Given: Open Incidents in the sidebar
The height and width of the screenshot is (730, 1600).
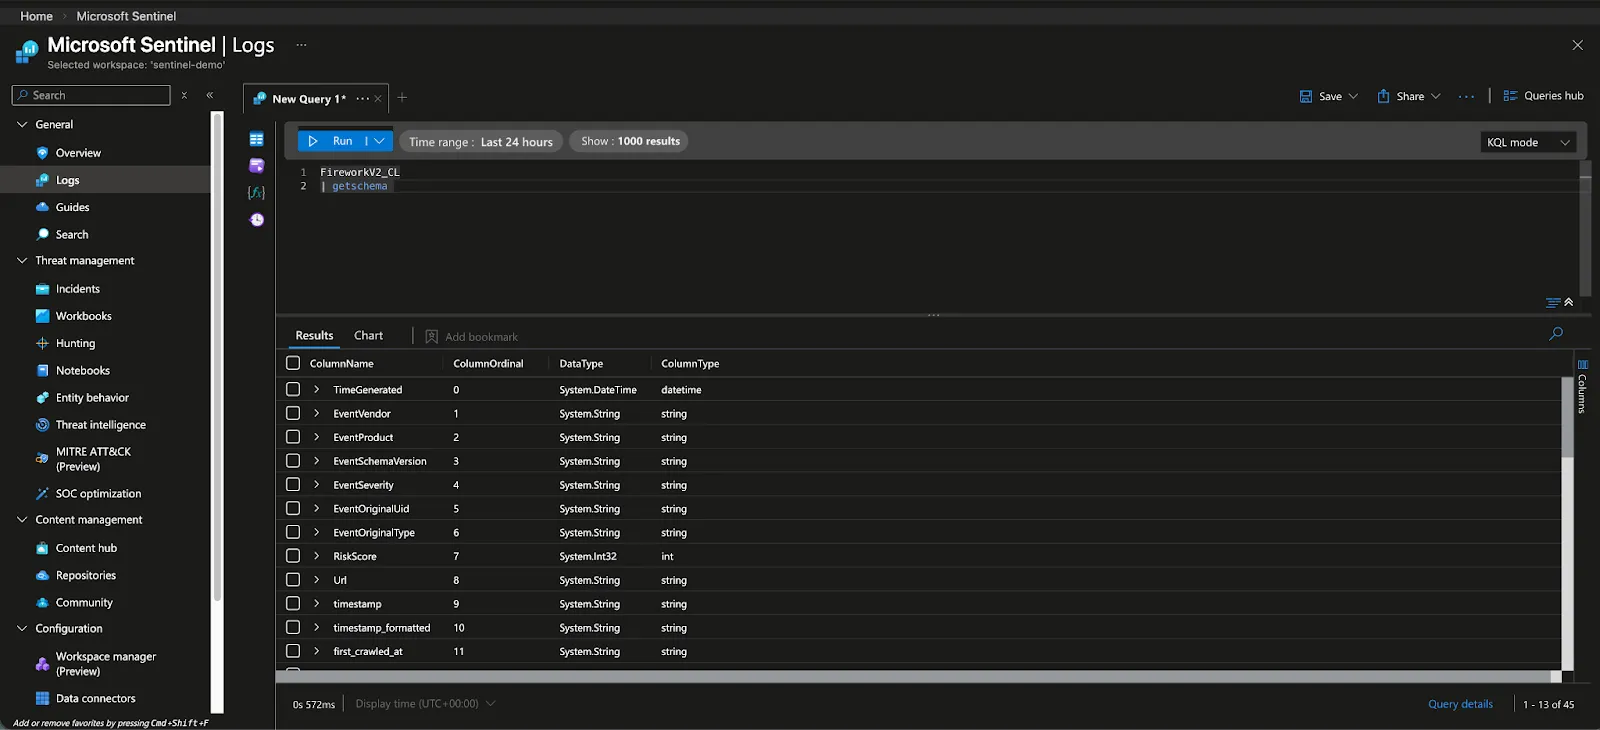Looking at the screenshot, I should pyautogui.click(x=78, y=289).
